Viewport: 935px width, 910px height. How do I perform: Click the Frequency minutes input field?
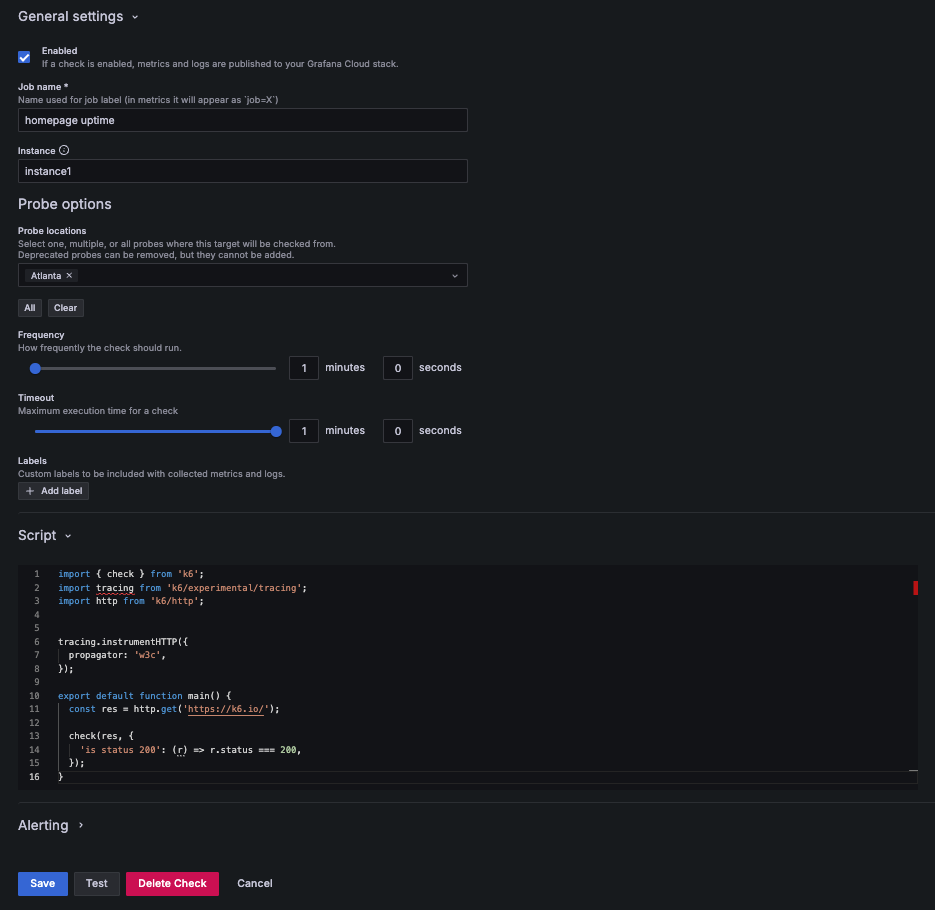click(x=303, y=367)
